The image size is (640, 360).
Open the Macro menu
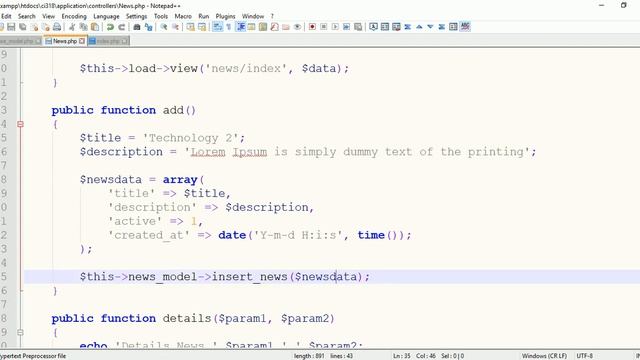pyautogui.click(x=183, y=16)
